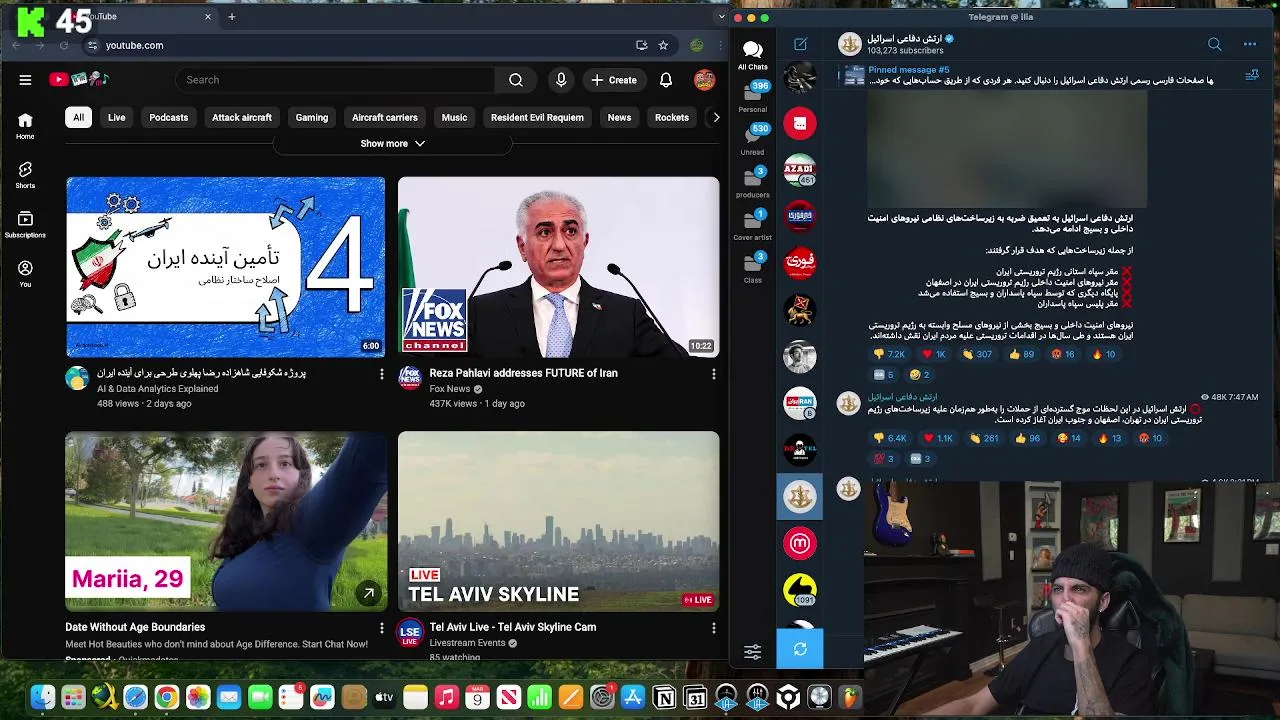Open App Store from the Dock
Image resolution: width=1280 pixels, height=720 pixels.
point(633,697)
